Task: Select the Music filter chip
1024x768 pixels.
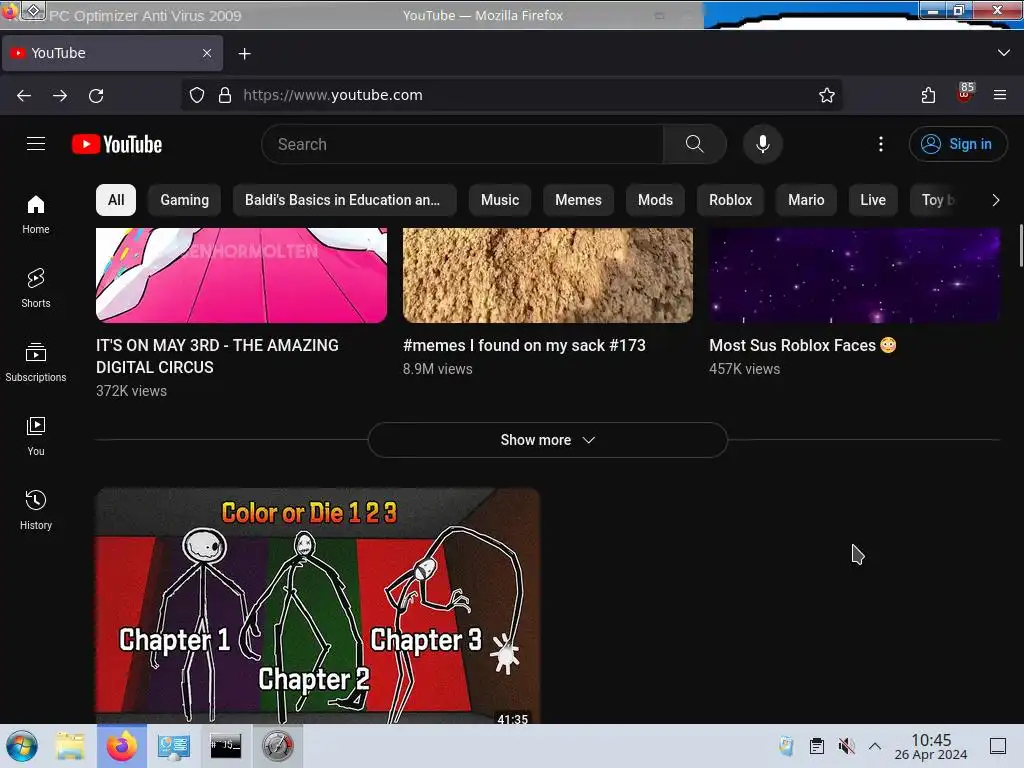Action: pos(500,200)
